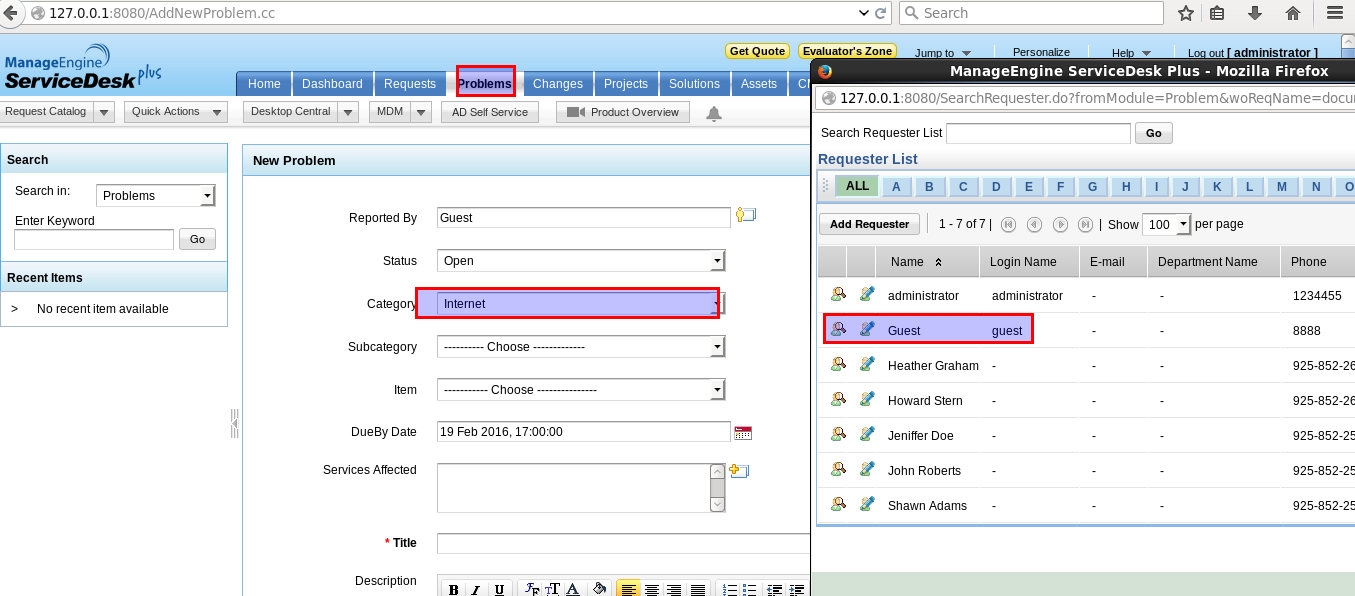The image size is (1355, 596).
Task: Reload page in main Firefox window
Action: [x=881, y=13]
